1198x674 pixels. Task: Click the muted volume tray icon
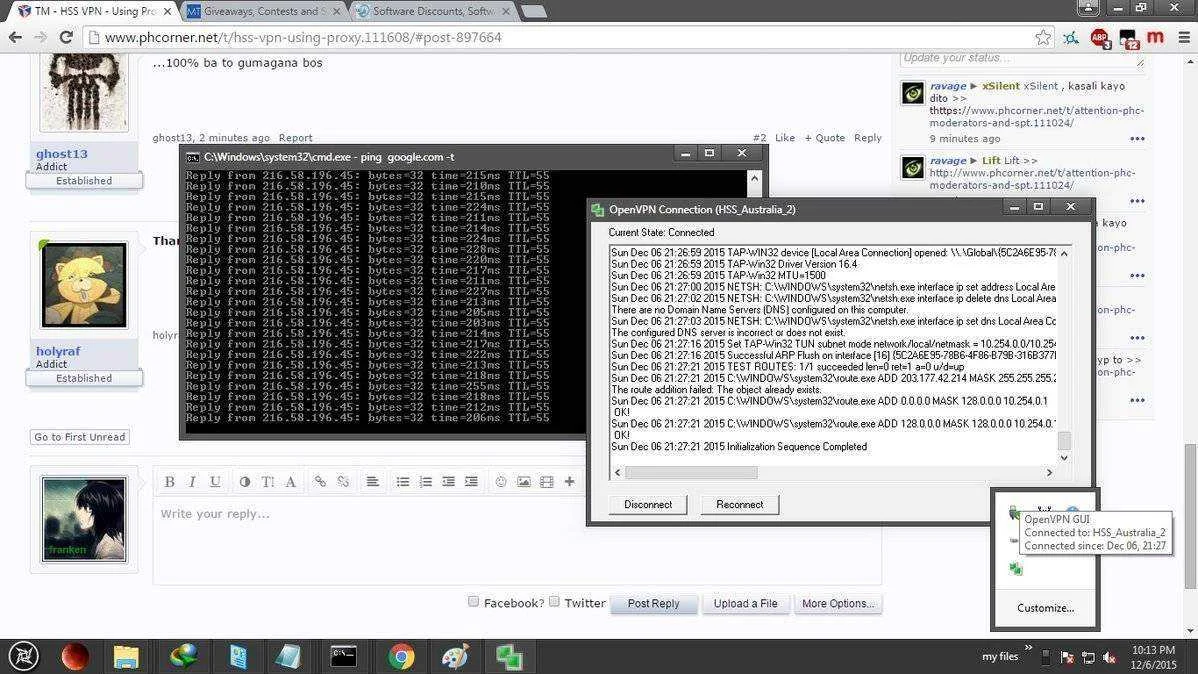1109,657
